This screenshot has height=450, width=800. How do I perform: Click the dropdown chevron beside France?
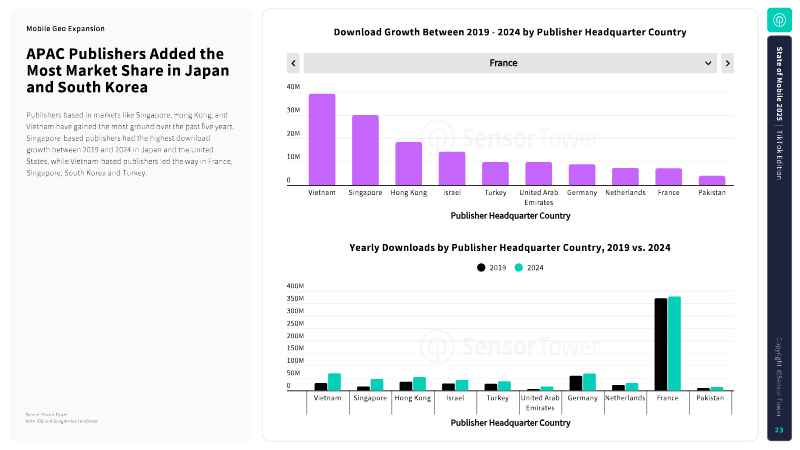click(709, 63)
